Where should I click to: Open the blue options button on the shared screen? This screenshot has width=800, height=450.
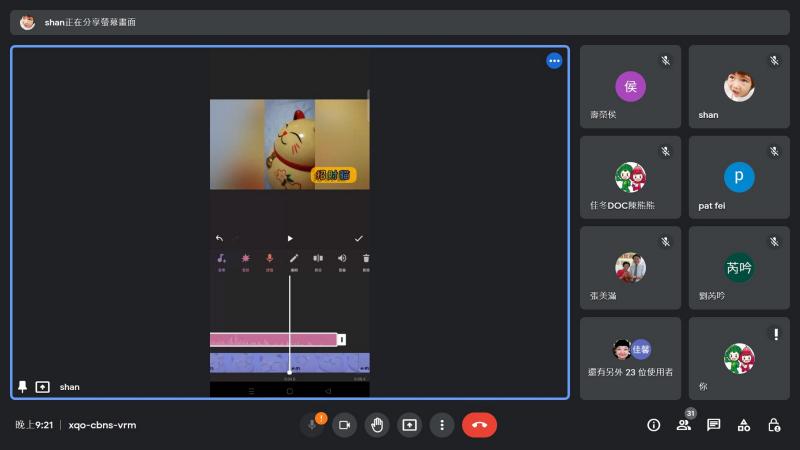[x=554, y=61]
